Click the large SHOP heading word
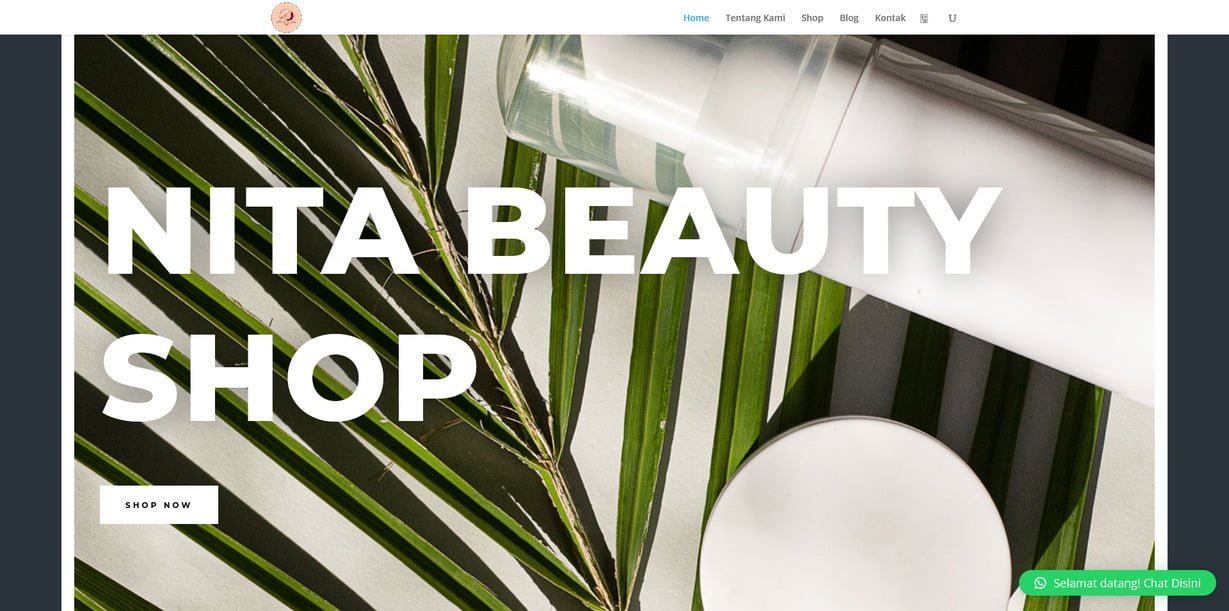This screenshot has height=611, width=1229. pyautogui.click(x=289, y=378)
